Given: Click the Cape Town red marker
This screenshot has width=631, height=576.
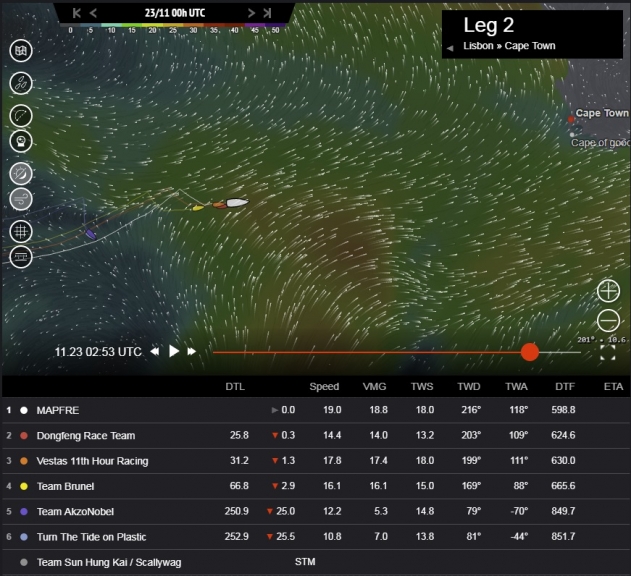Looking at the screenshot, I should pyautogui.click(x=571, y=119).
